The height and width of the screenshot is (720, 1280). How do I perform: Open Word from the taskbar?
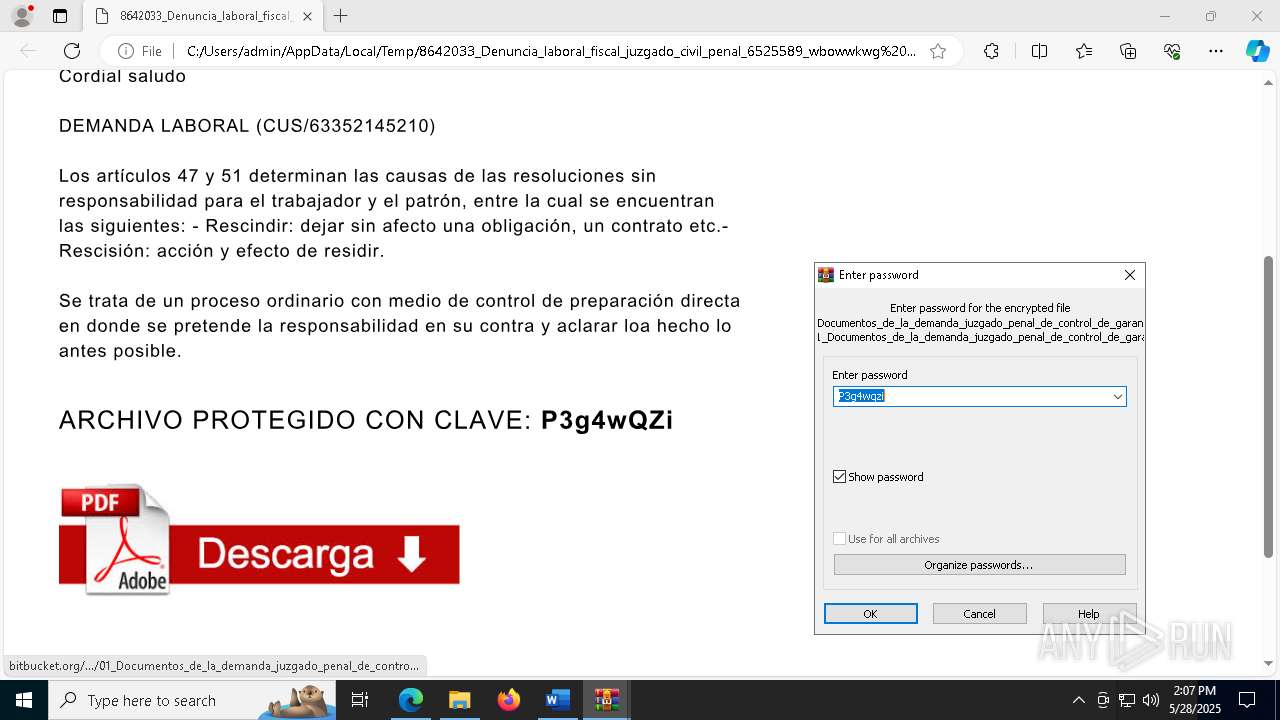tap(557, 700)
